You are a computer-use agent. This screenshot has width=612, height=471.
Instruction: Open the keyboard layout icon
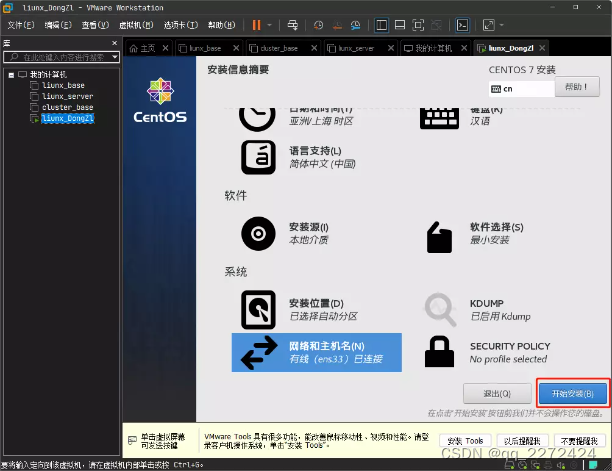coord(439,118)
